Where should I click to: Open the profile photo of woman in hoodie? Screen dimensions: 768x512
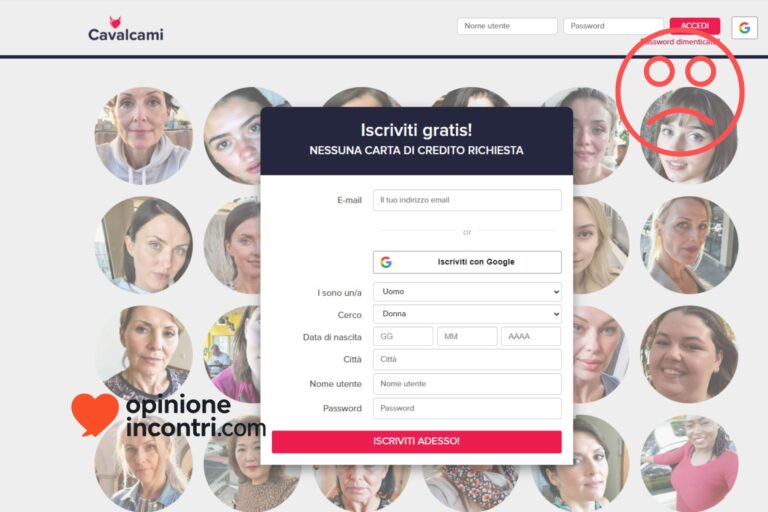tap(144, 136)
